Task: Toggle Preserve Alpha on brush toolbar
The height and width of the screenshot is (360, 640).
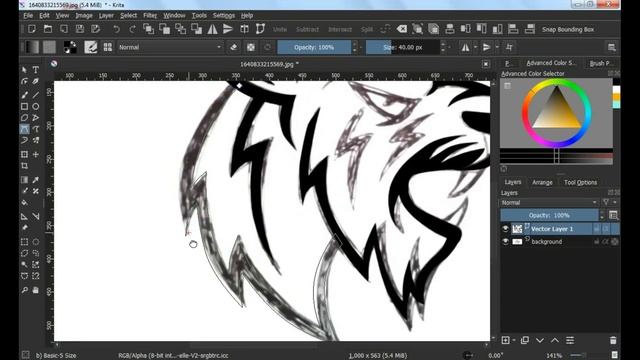Action: coord(251,47)
